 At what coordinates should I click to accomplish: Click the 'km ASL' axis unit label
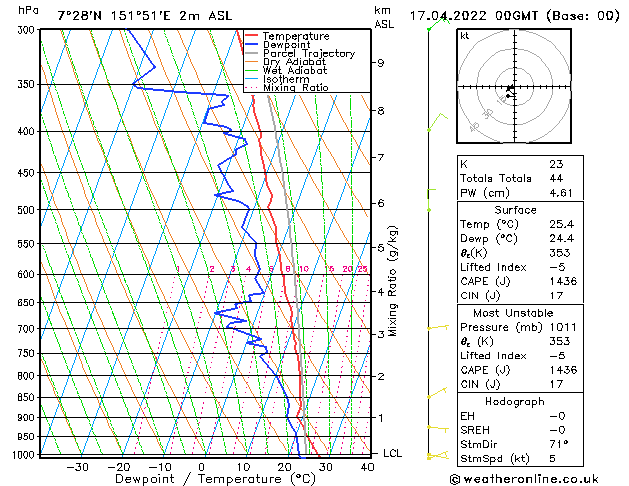pyautogui.click(x=384, y=17)
